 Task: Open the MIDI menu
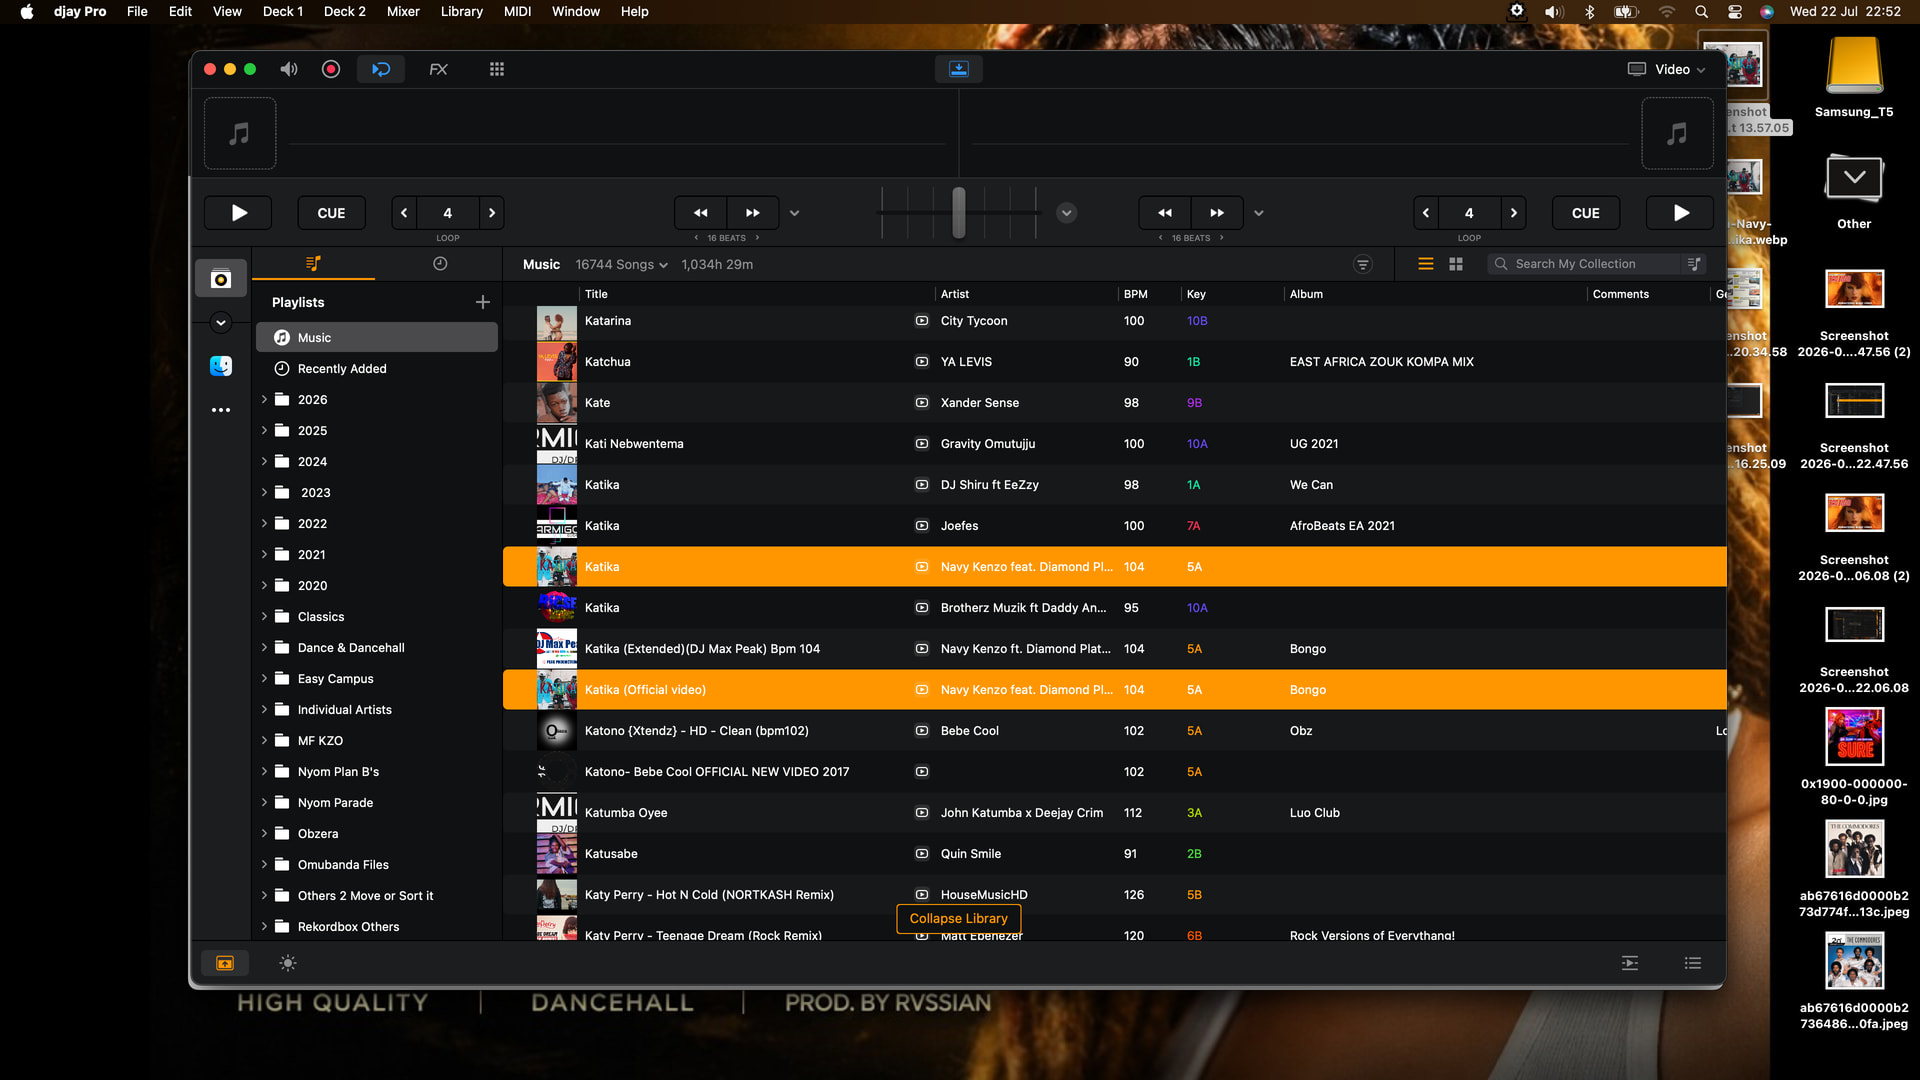[518, 12]
